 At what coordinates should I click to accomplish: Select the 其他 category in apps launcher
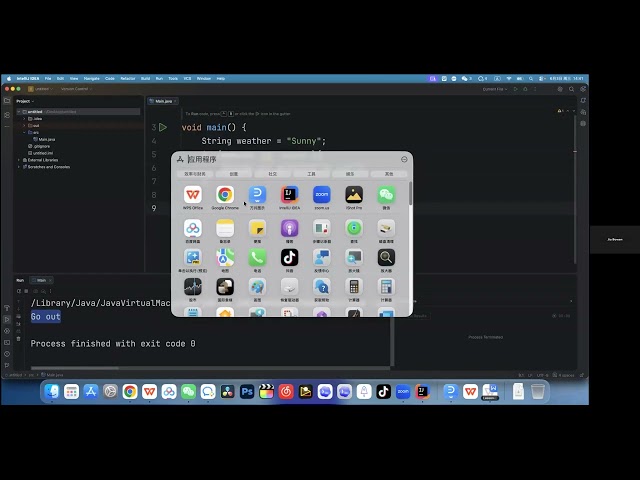pyautogui.click(x=389, y=174)
